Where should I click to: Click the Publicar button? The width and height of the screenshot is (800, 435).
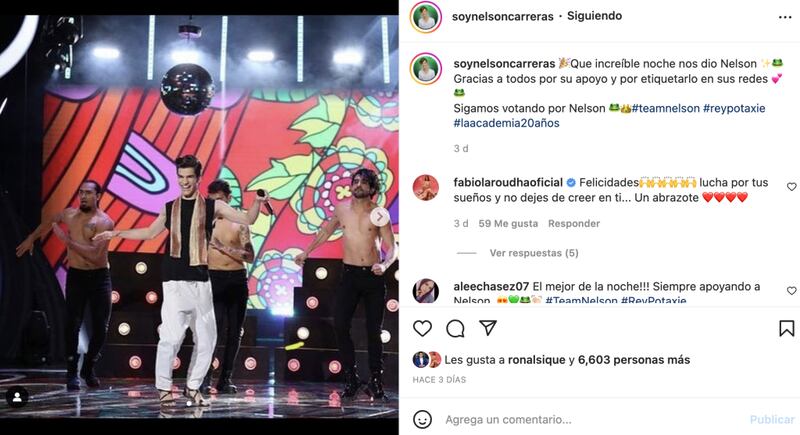click(772, 419)
